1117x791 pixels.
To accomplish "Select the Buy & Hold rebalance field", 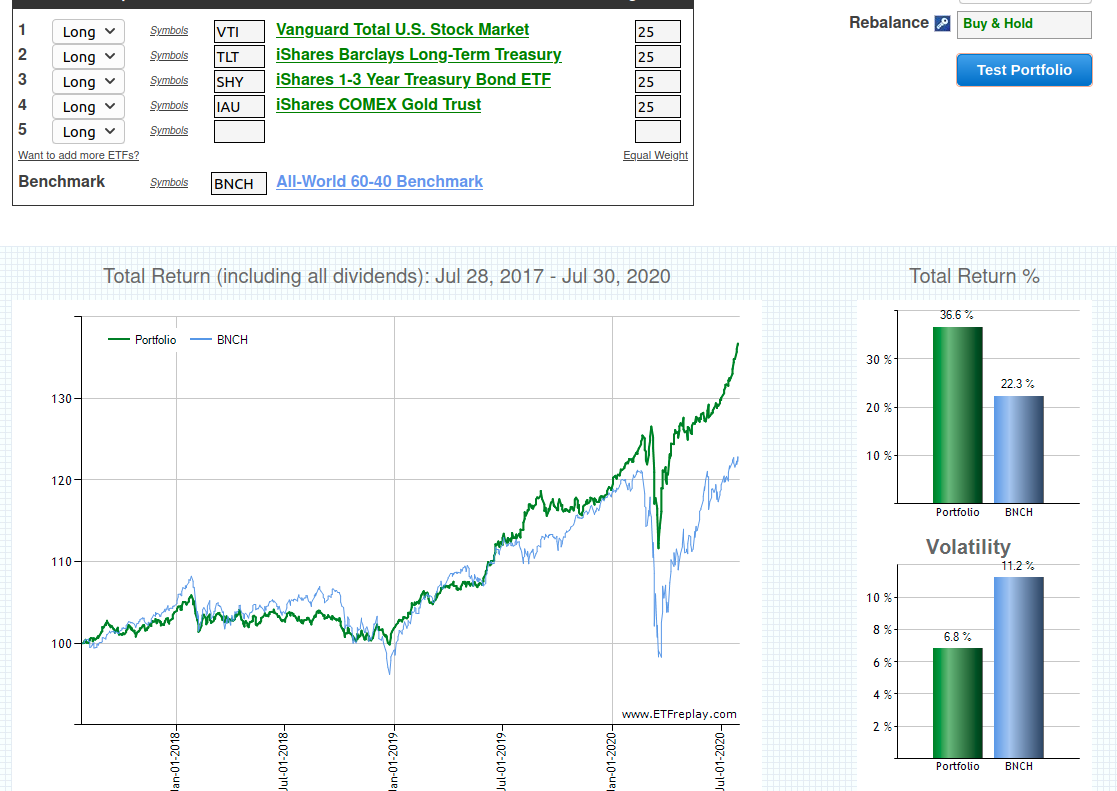I will [1024, 24].
